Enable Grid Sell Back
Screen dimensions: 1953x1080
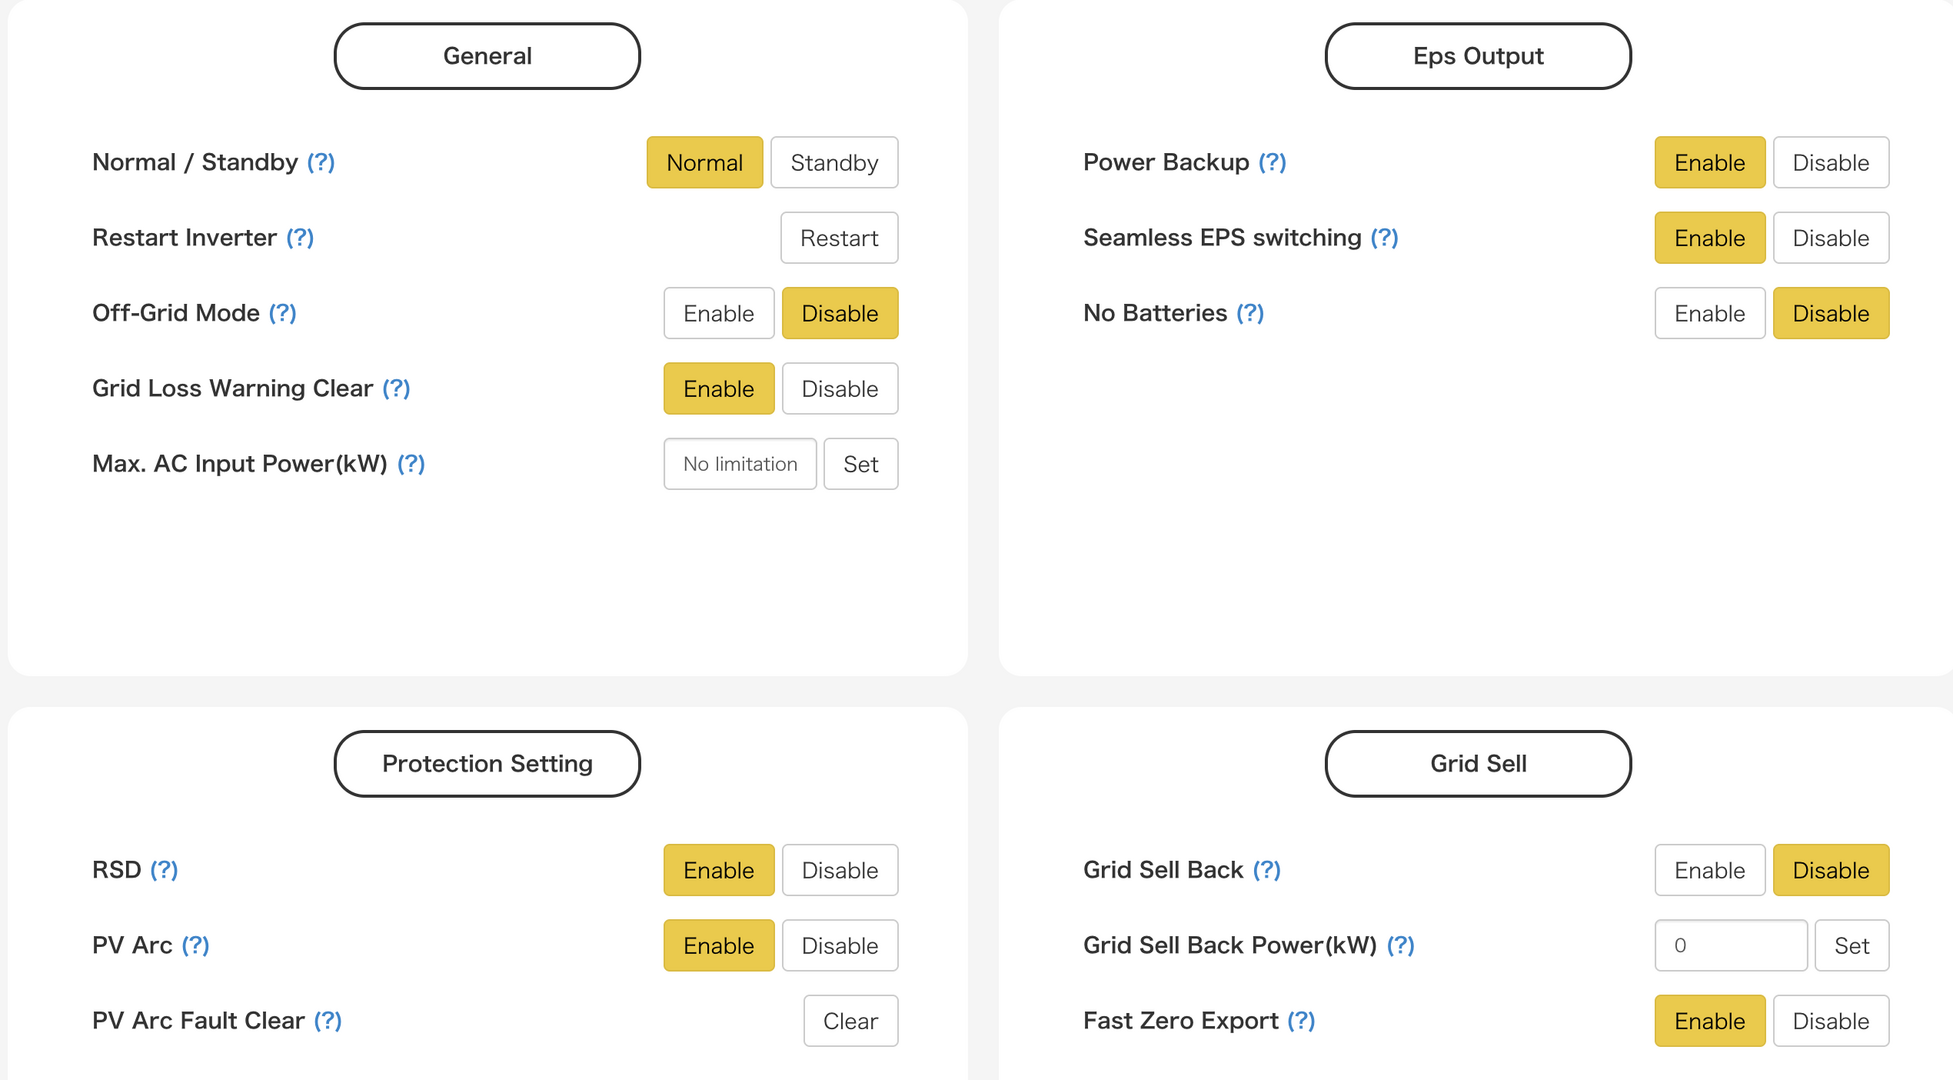[x=1709, y=871]
